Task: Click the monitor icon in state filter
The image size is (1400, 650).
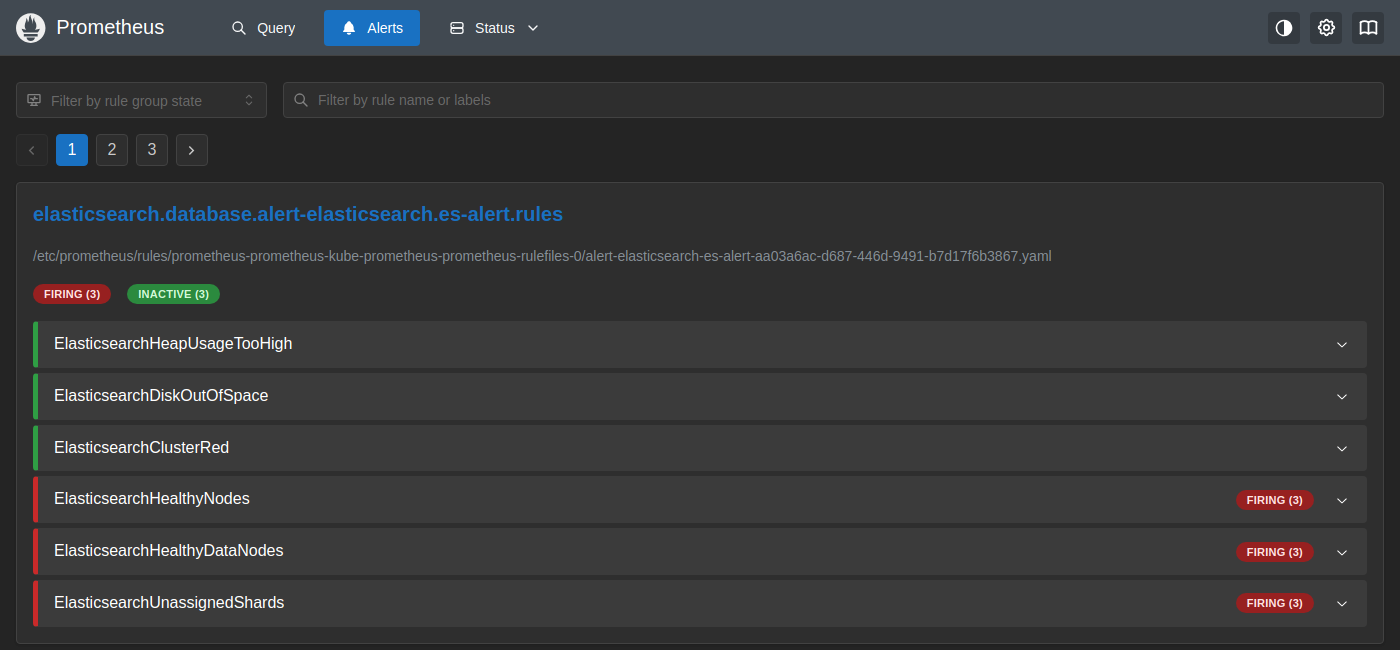Action: click(34, 100)
